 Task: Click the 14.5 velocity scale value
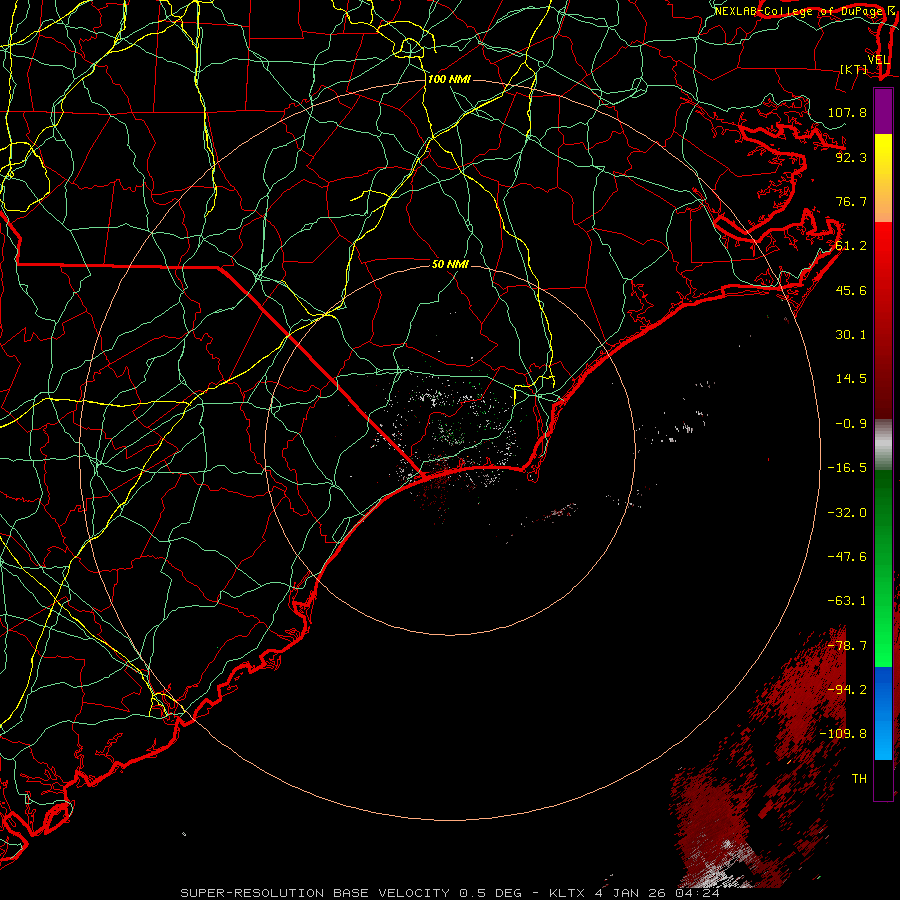(851, 379)
